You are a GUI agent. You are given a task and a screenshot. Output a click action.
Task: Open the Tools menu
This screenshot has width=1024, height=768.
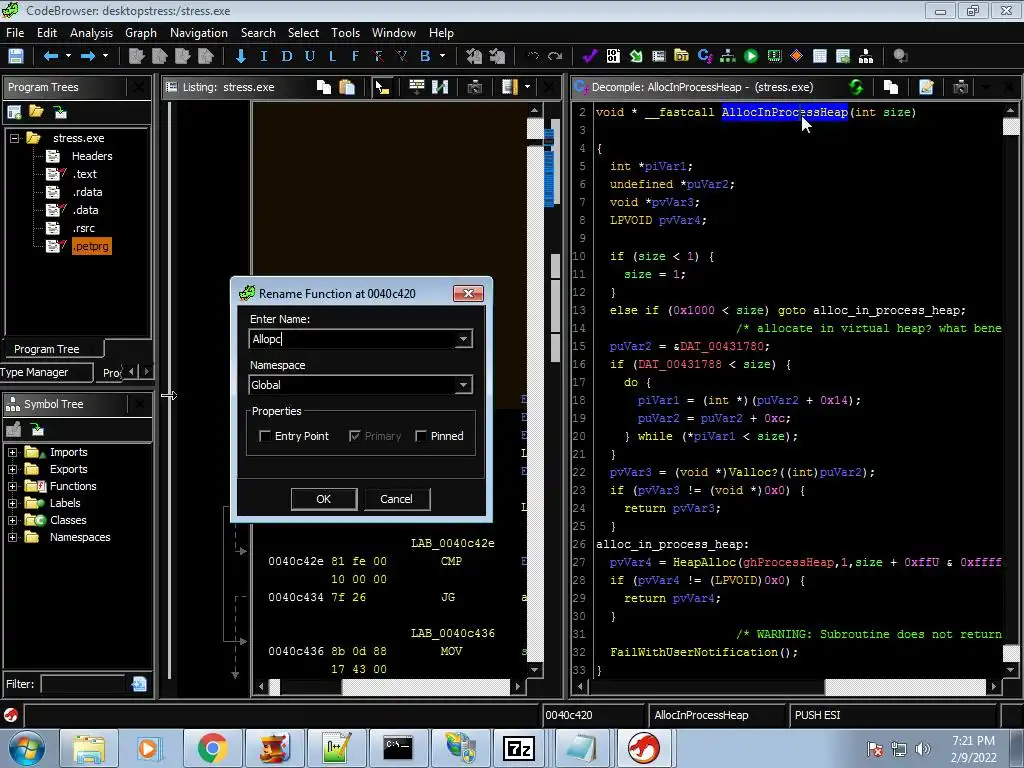[x=345, y=33]
